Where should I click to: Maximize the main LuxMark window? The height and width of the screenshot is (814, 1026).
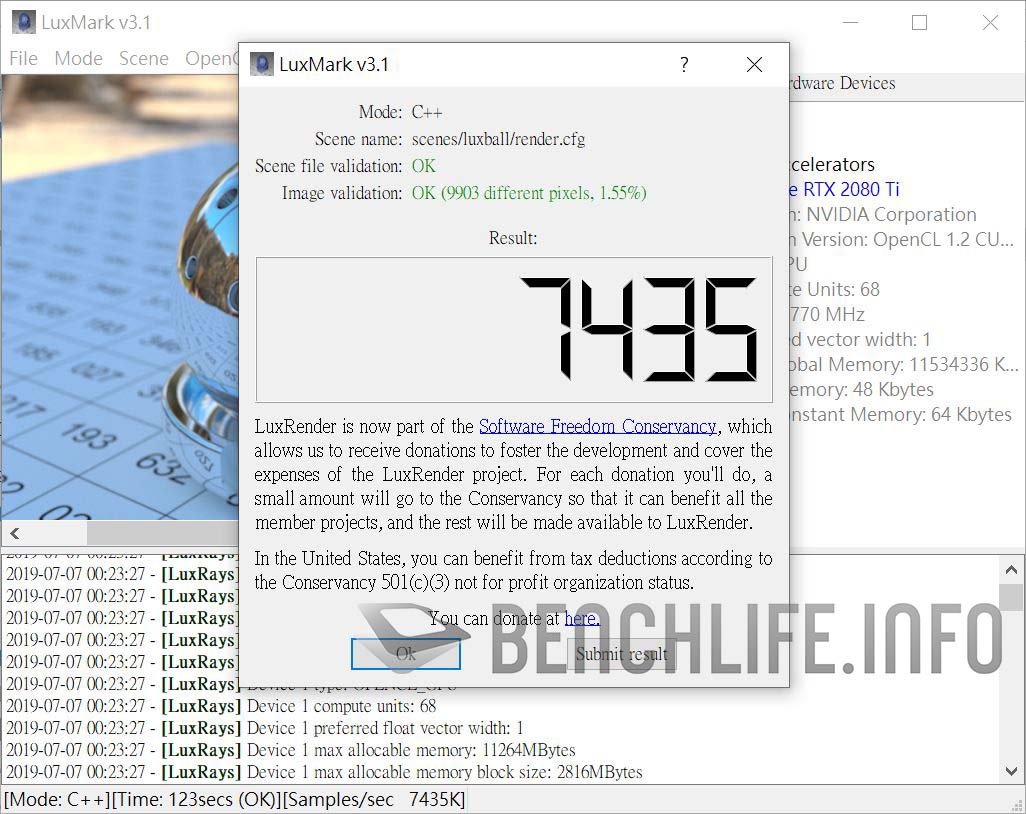(919, 22)
